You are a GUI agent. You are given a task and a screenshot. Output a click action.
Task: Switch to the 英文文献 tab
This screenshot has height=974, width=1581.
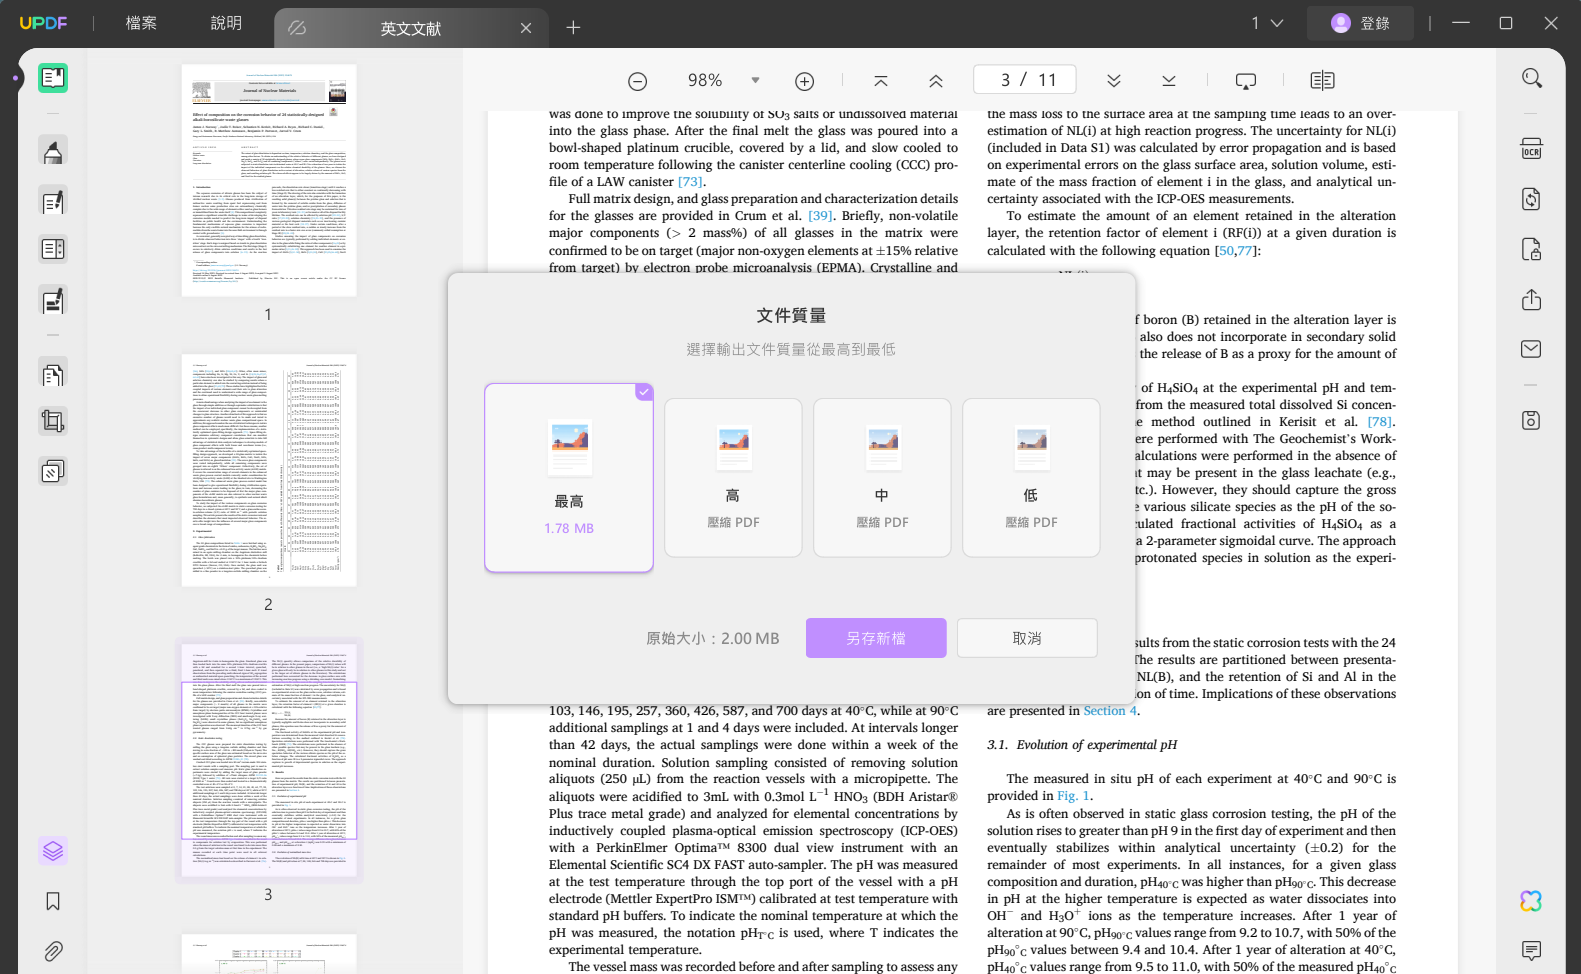pos(410,28)
